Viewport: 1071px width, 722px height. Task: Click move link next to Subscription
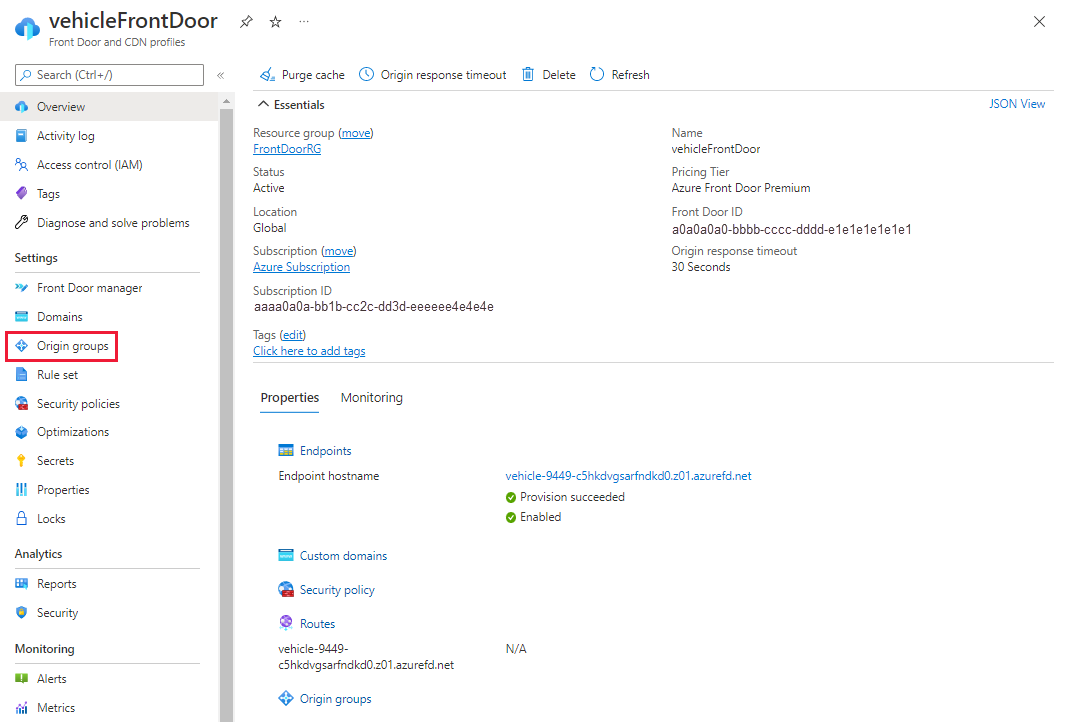(x=339, y=251)
